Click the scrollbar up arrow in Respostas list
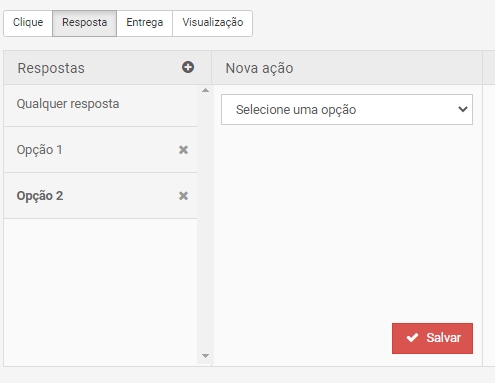Viewport: 495px width, 383px height. tap(205, 90)
